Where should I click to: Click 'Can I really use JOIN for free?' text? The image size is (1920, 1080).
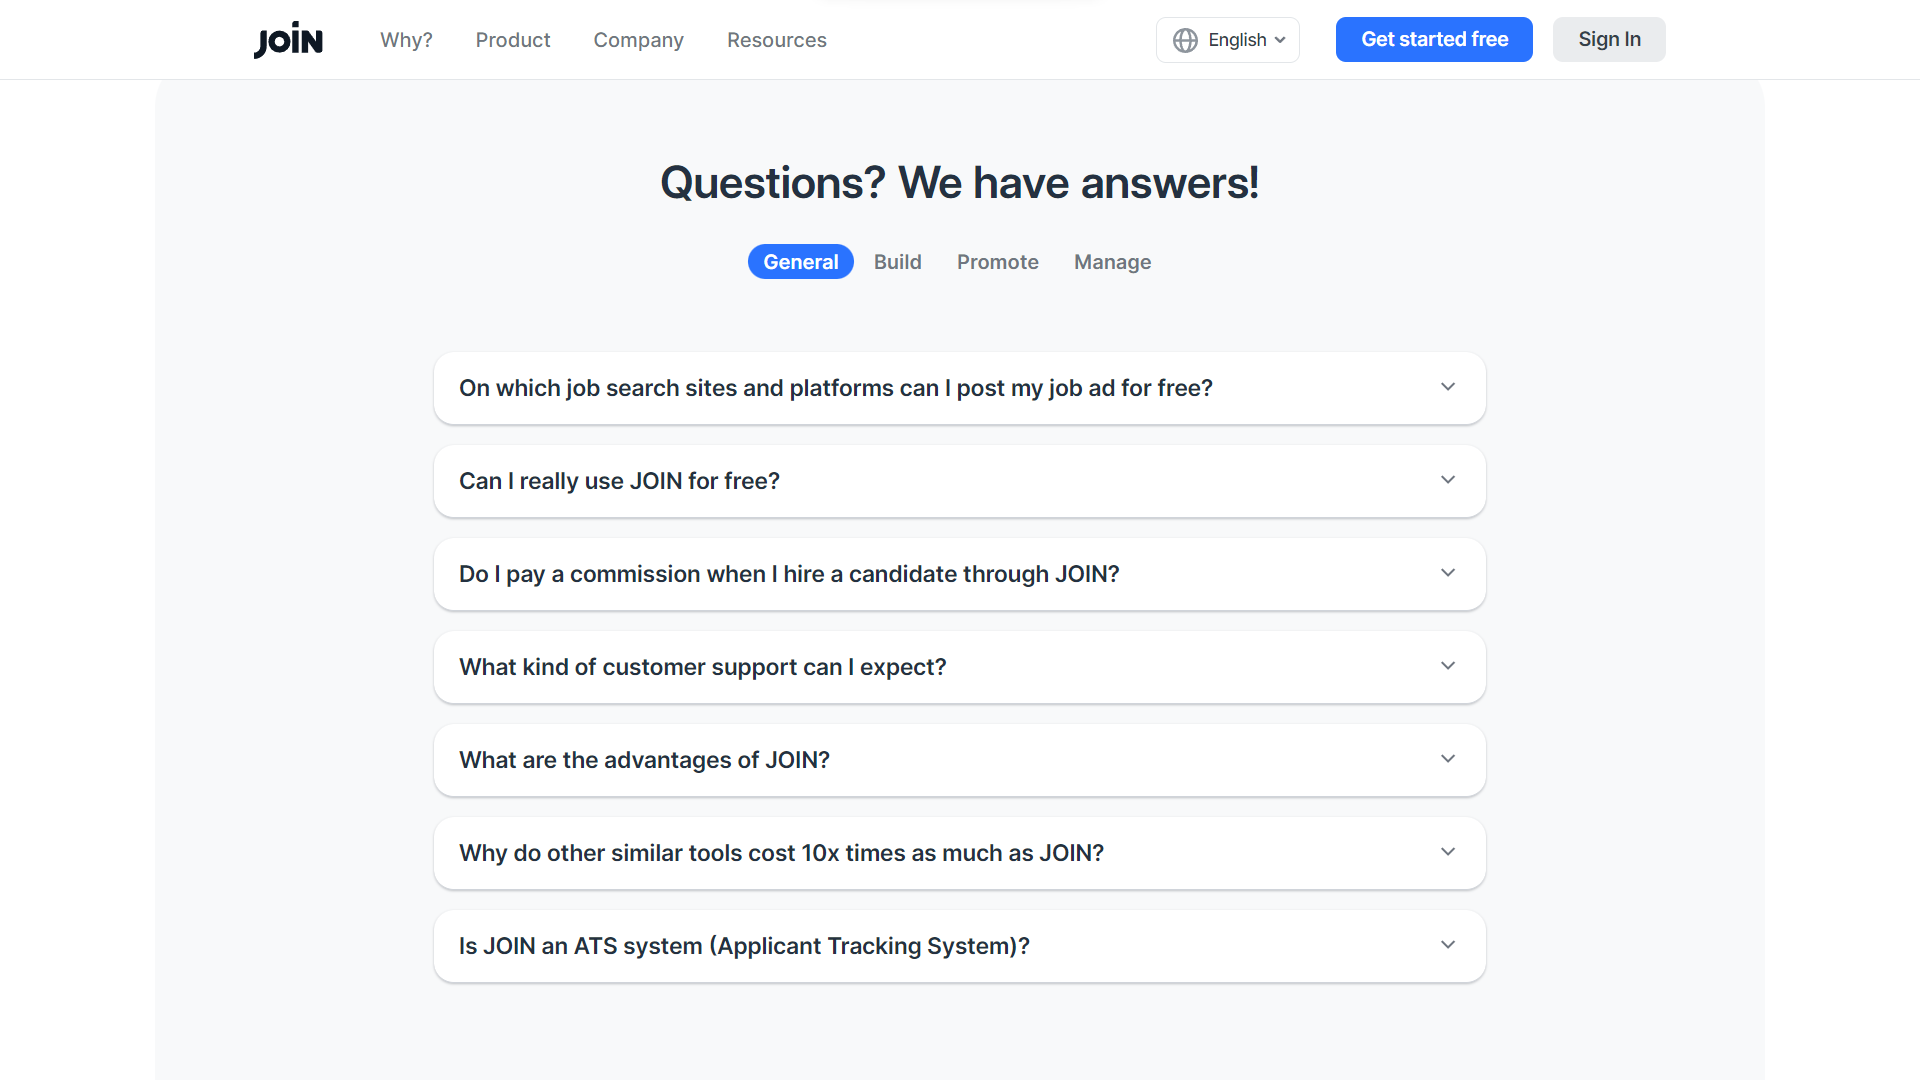[x=619, y=481]
